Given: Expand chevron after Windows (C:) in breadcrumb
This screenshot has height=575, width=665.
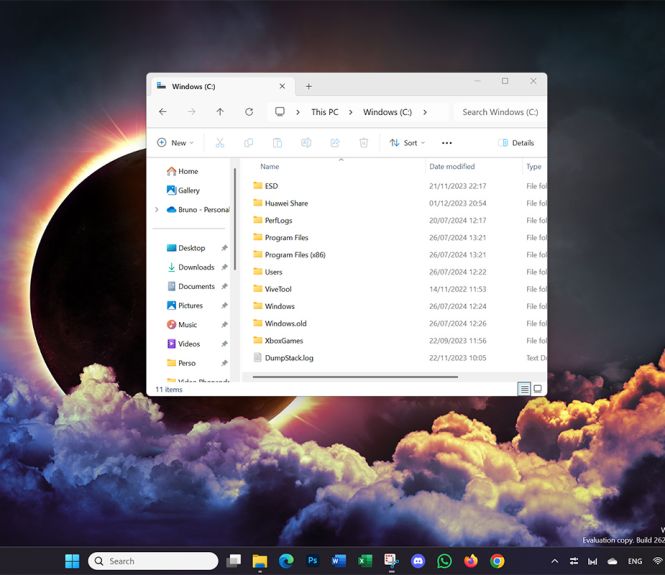Looking at the screenshot, I should [425, 112].
